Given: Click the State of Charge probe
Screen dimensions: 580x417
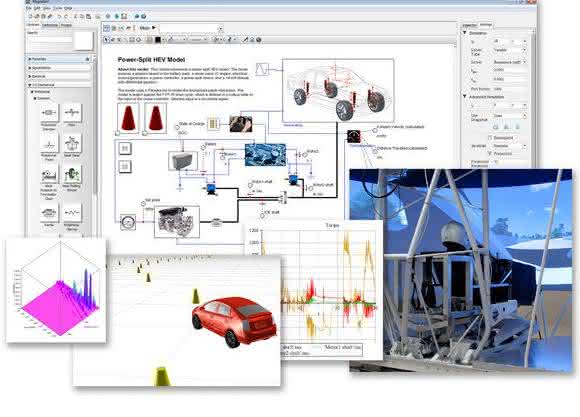Looking at the screenshot, I should point(177,127).
